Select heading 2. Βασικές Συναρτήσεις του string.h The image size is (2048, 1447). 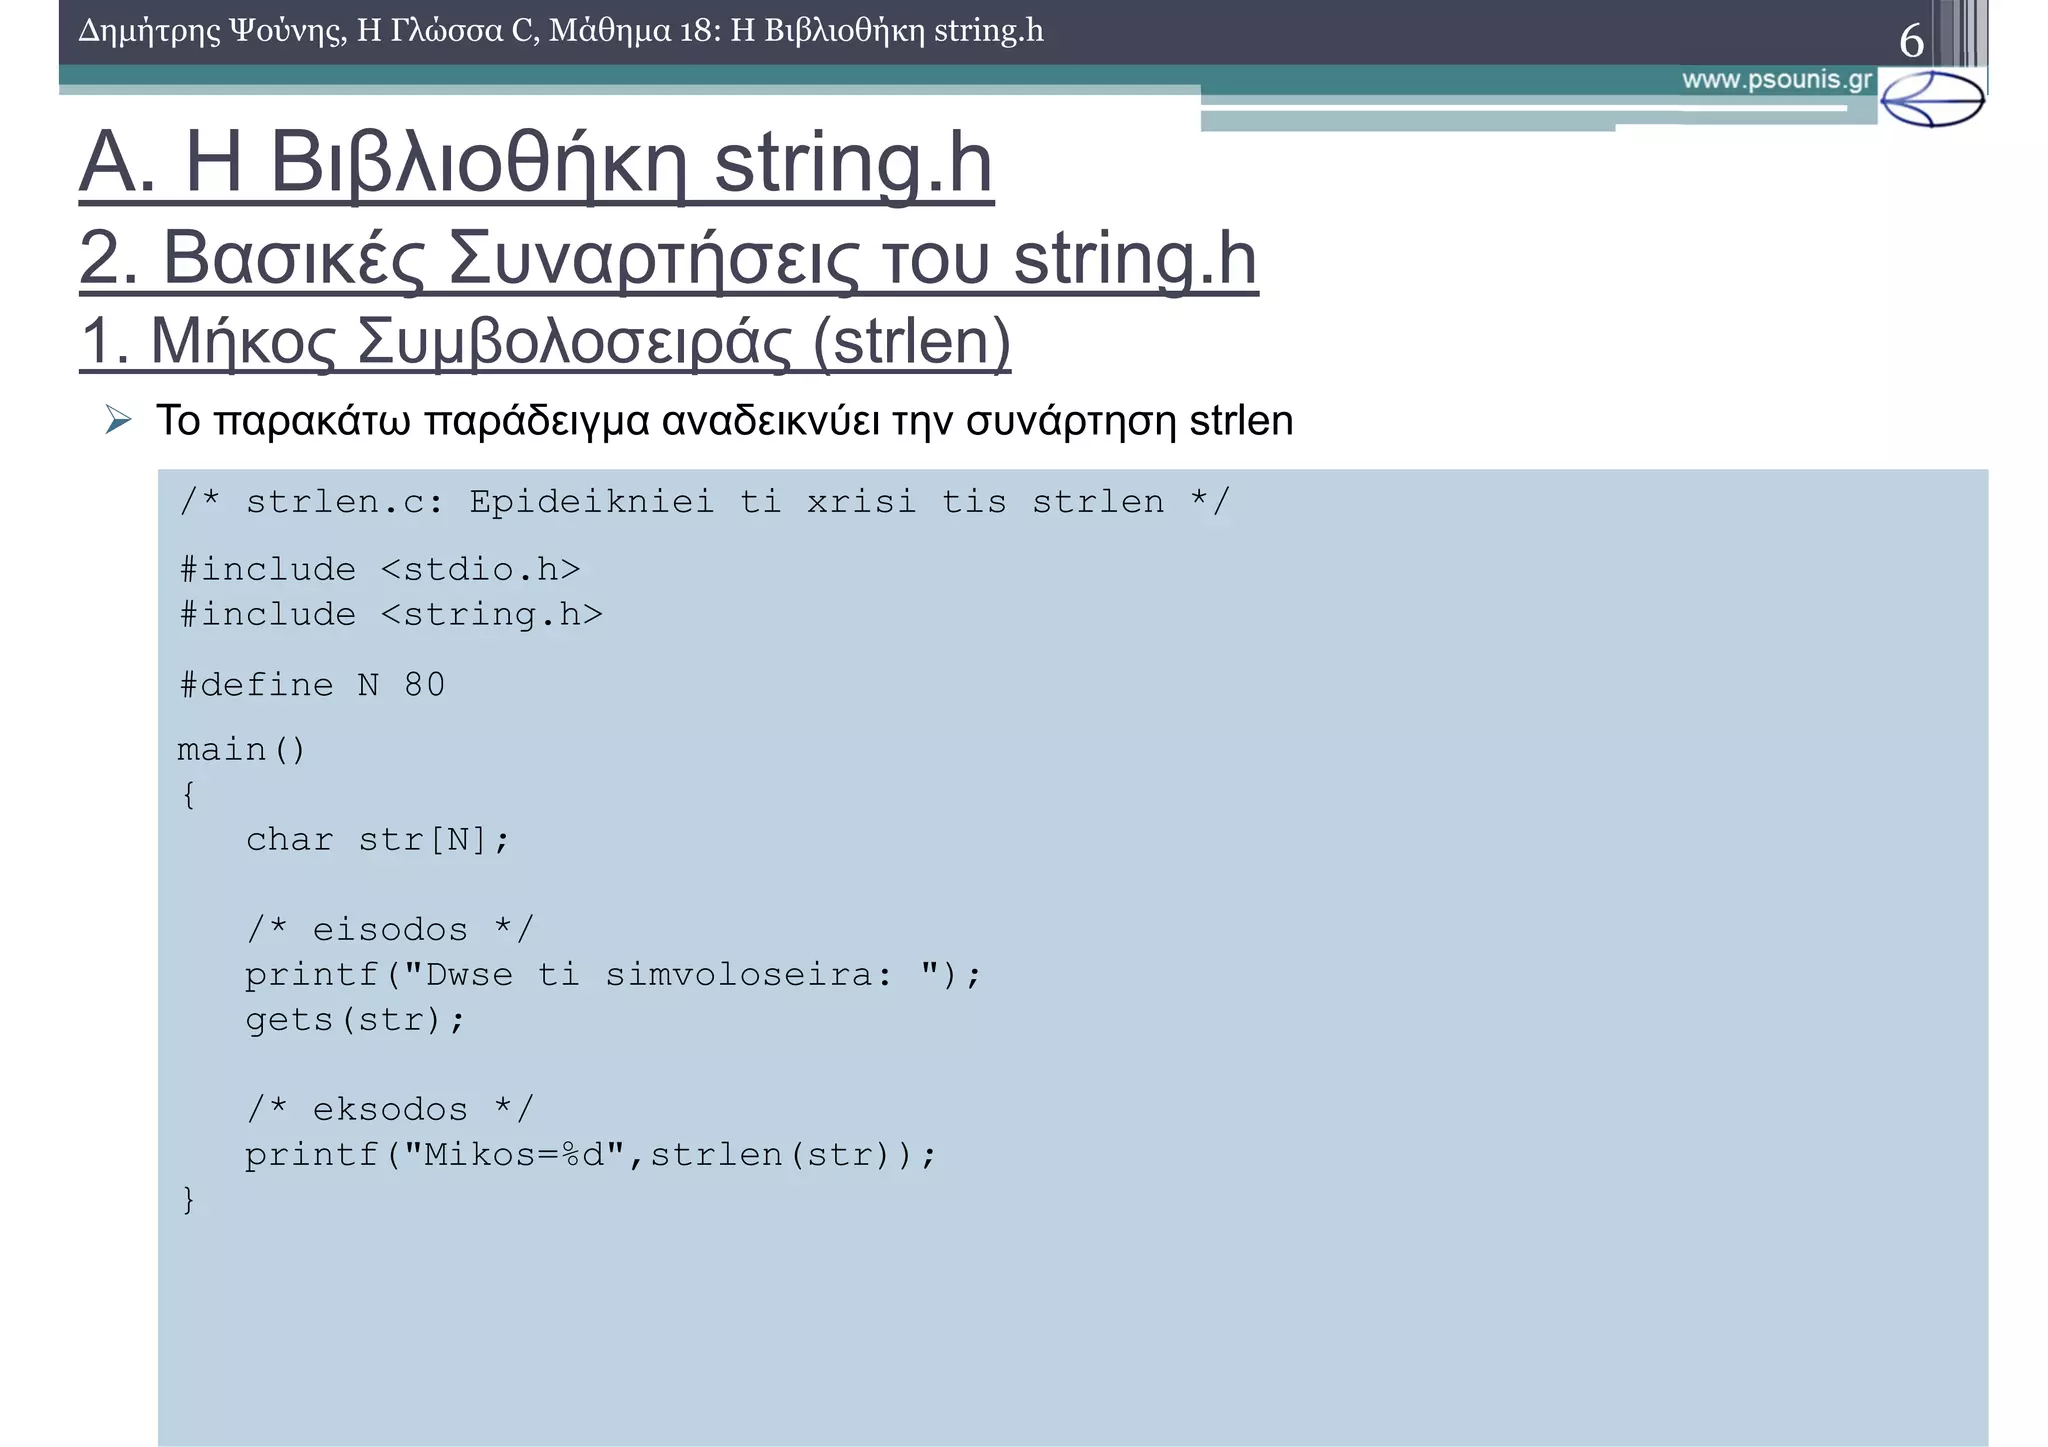(x=667, y=258)
